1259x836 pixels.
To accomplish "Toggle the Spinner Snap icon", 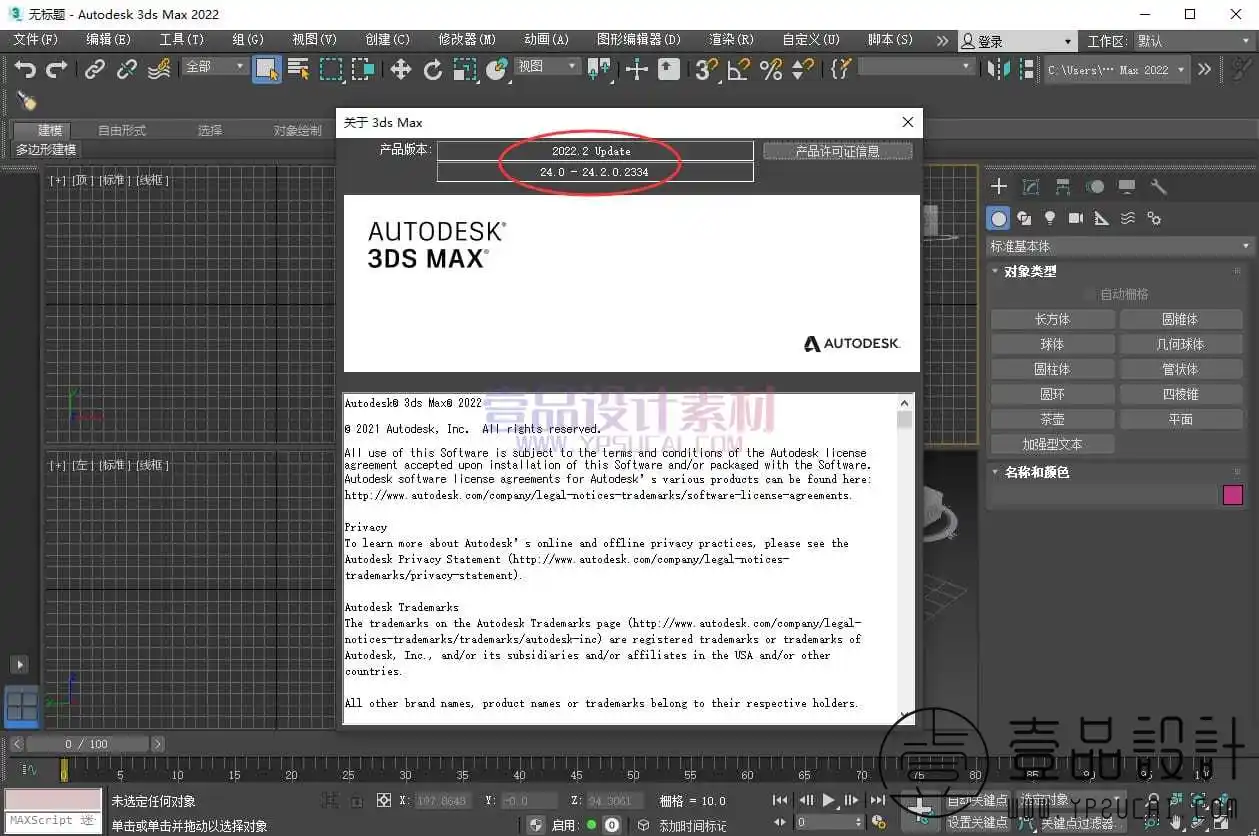I will 802,69.
